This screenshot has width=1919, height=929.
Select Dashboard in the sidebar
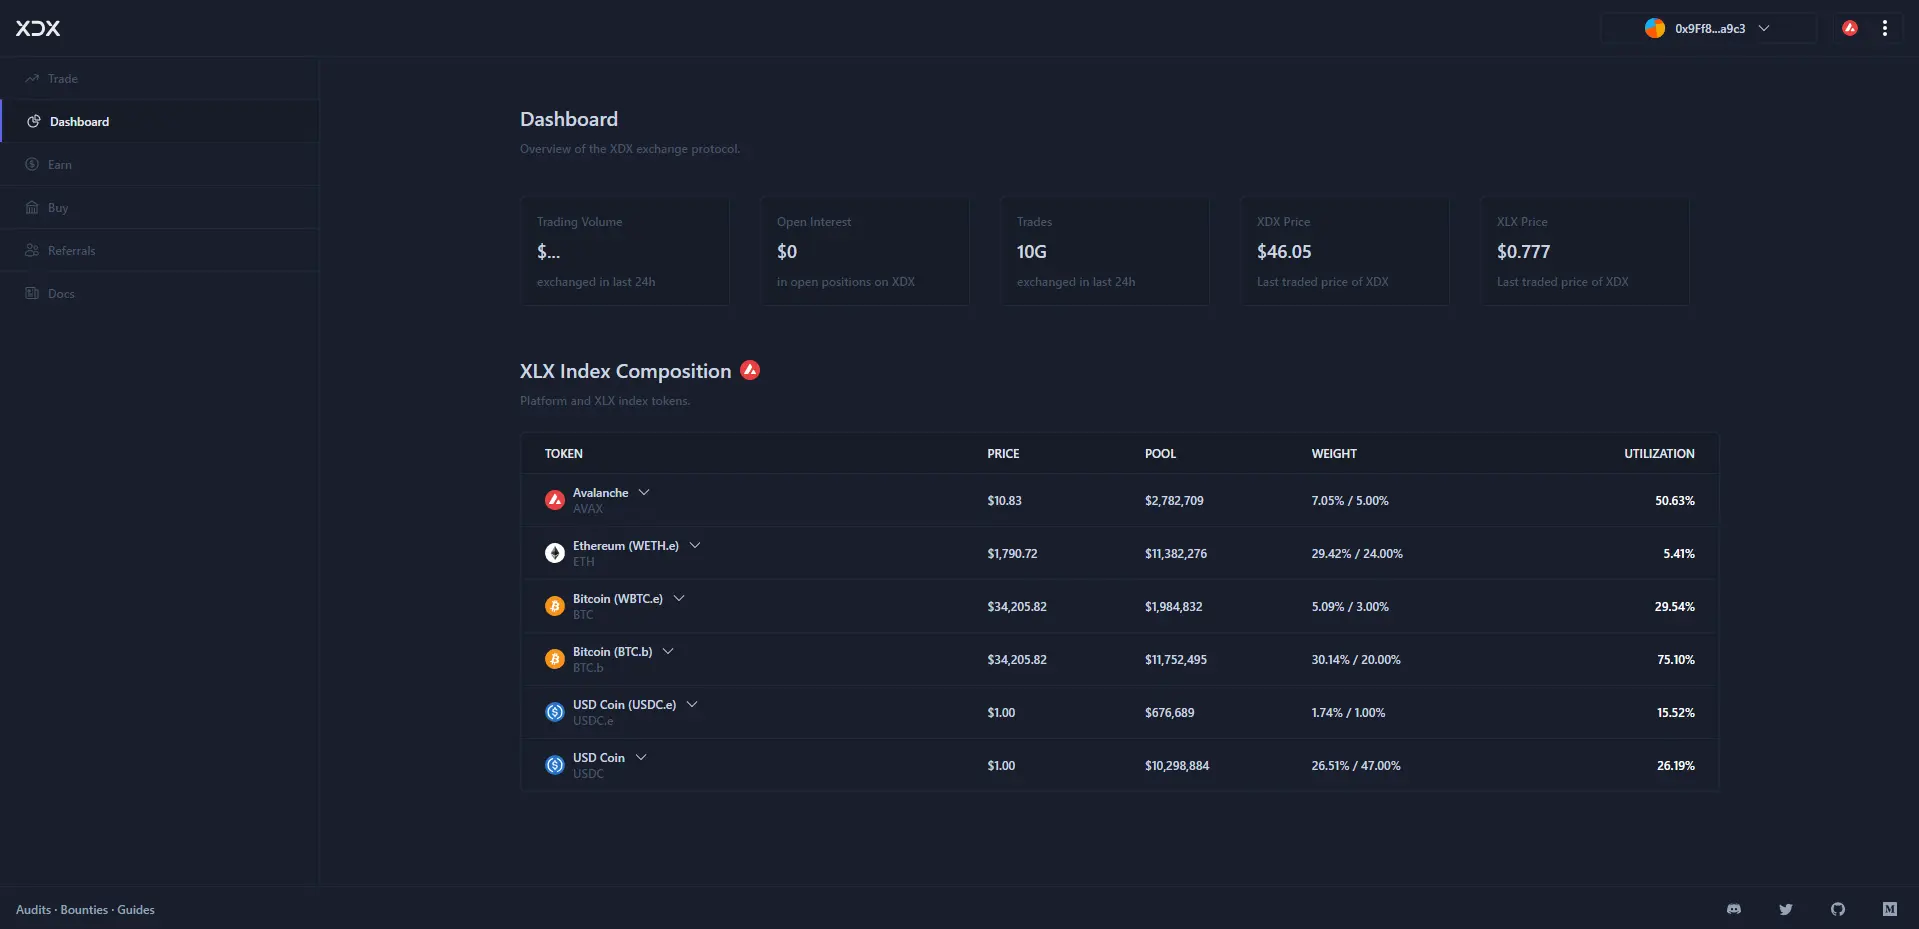[x=160, y=121]
